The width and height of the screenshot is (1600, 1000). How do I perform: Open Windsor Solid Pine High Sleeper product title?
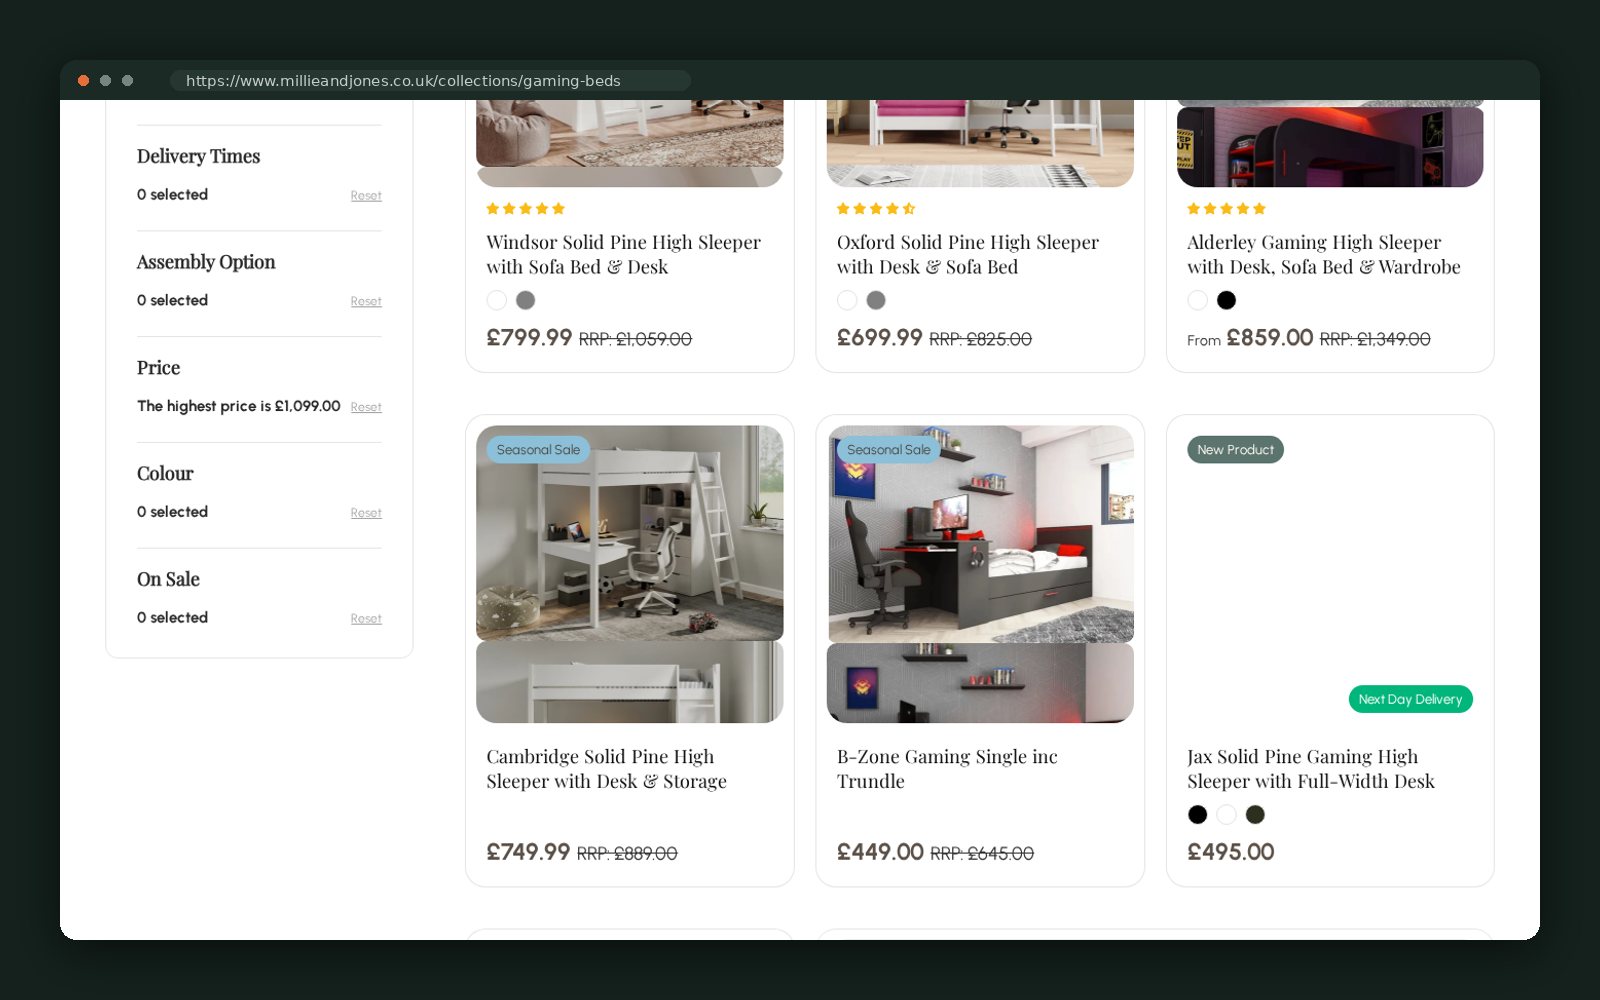pyautogui.click(x=623, y=255)
